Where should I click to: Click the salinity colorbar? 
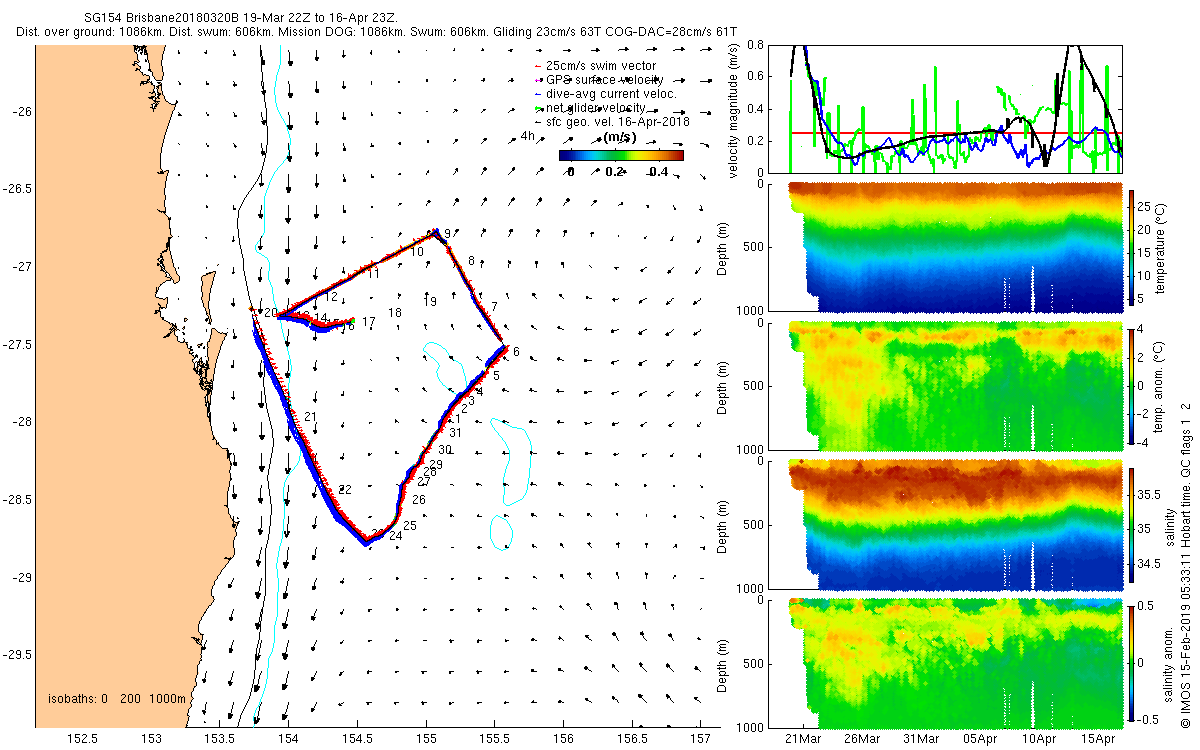1132,524
